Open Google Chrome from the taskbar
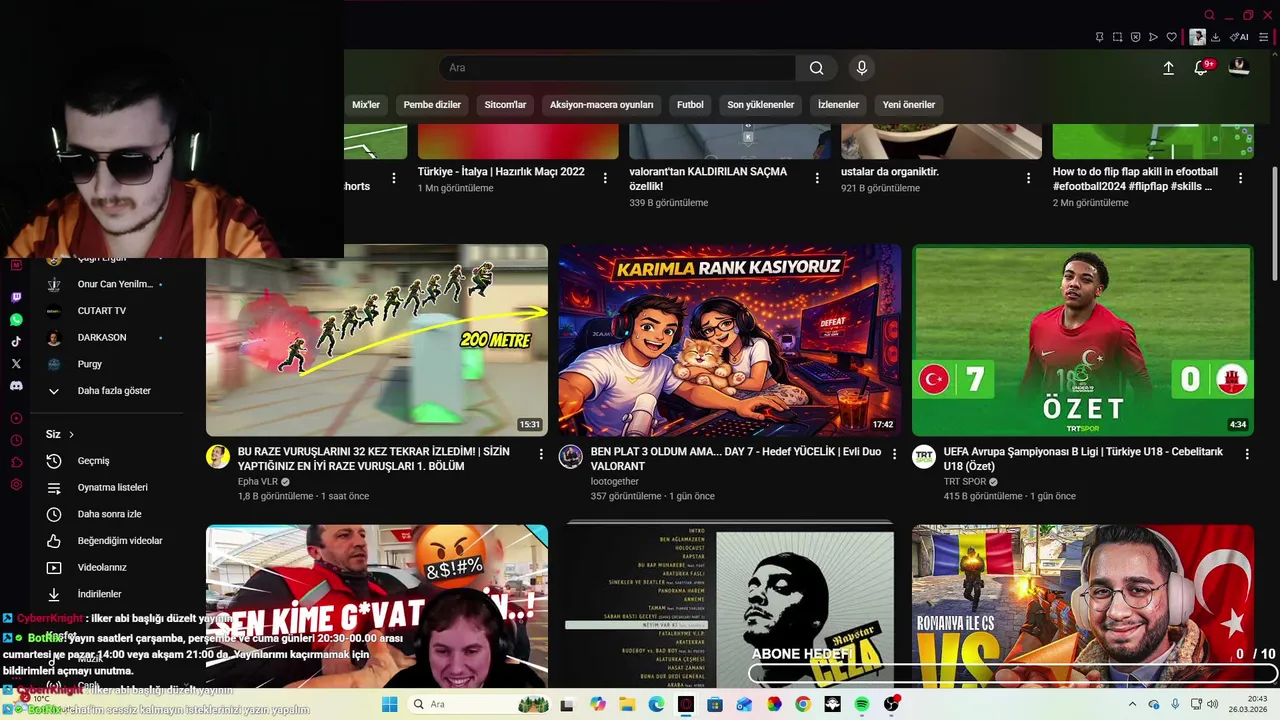 pyautogui.click(x=803, y=704)
